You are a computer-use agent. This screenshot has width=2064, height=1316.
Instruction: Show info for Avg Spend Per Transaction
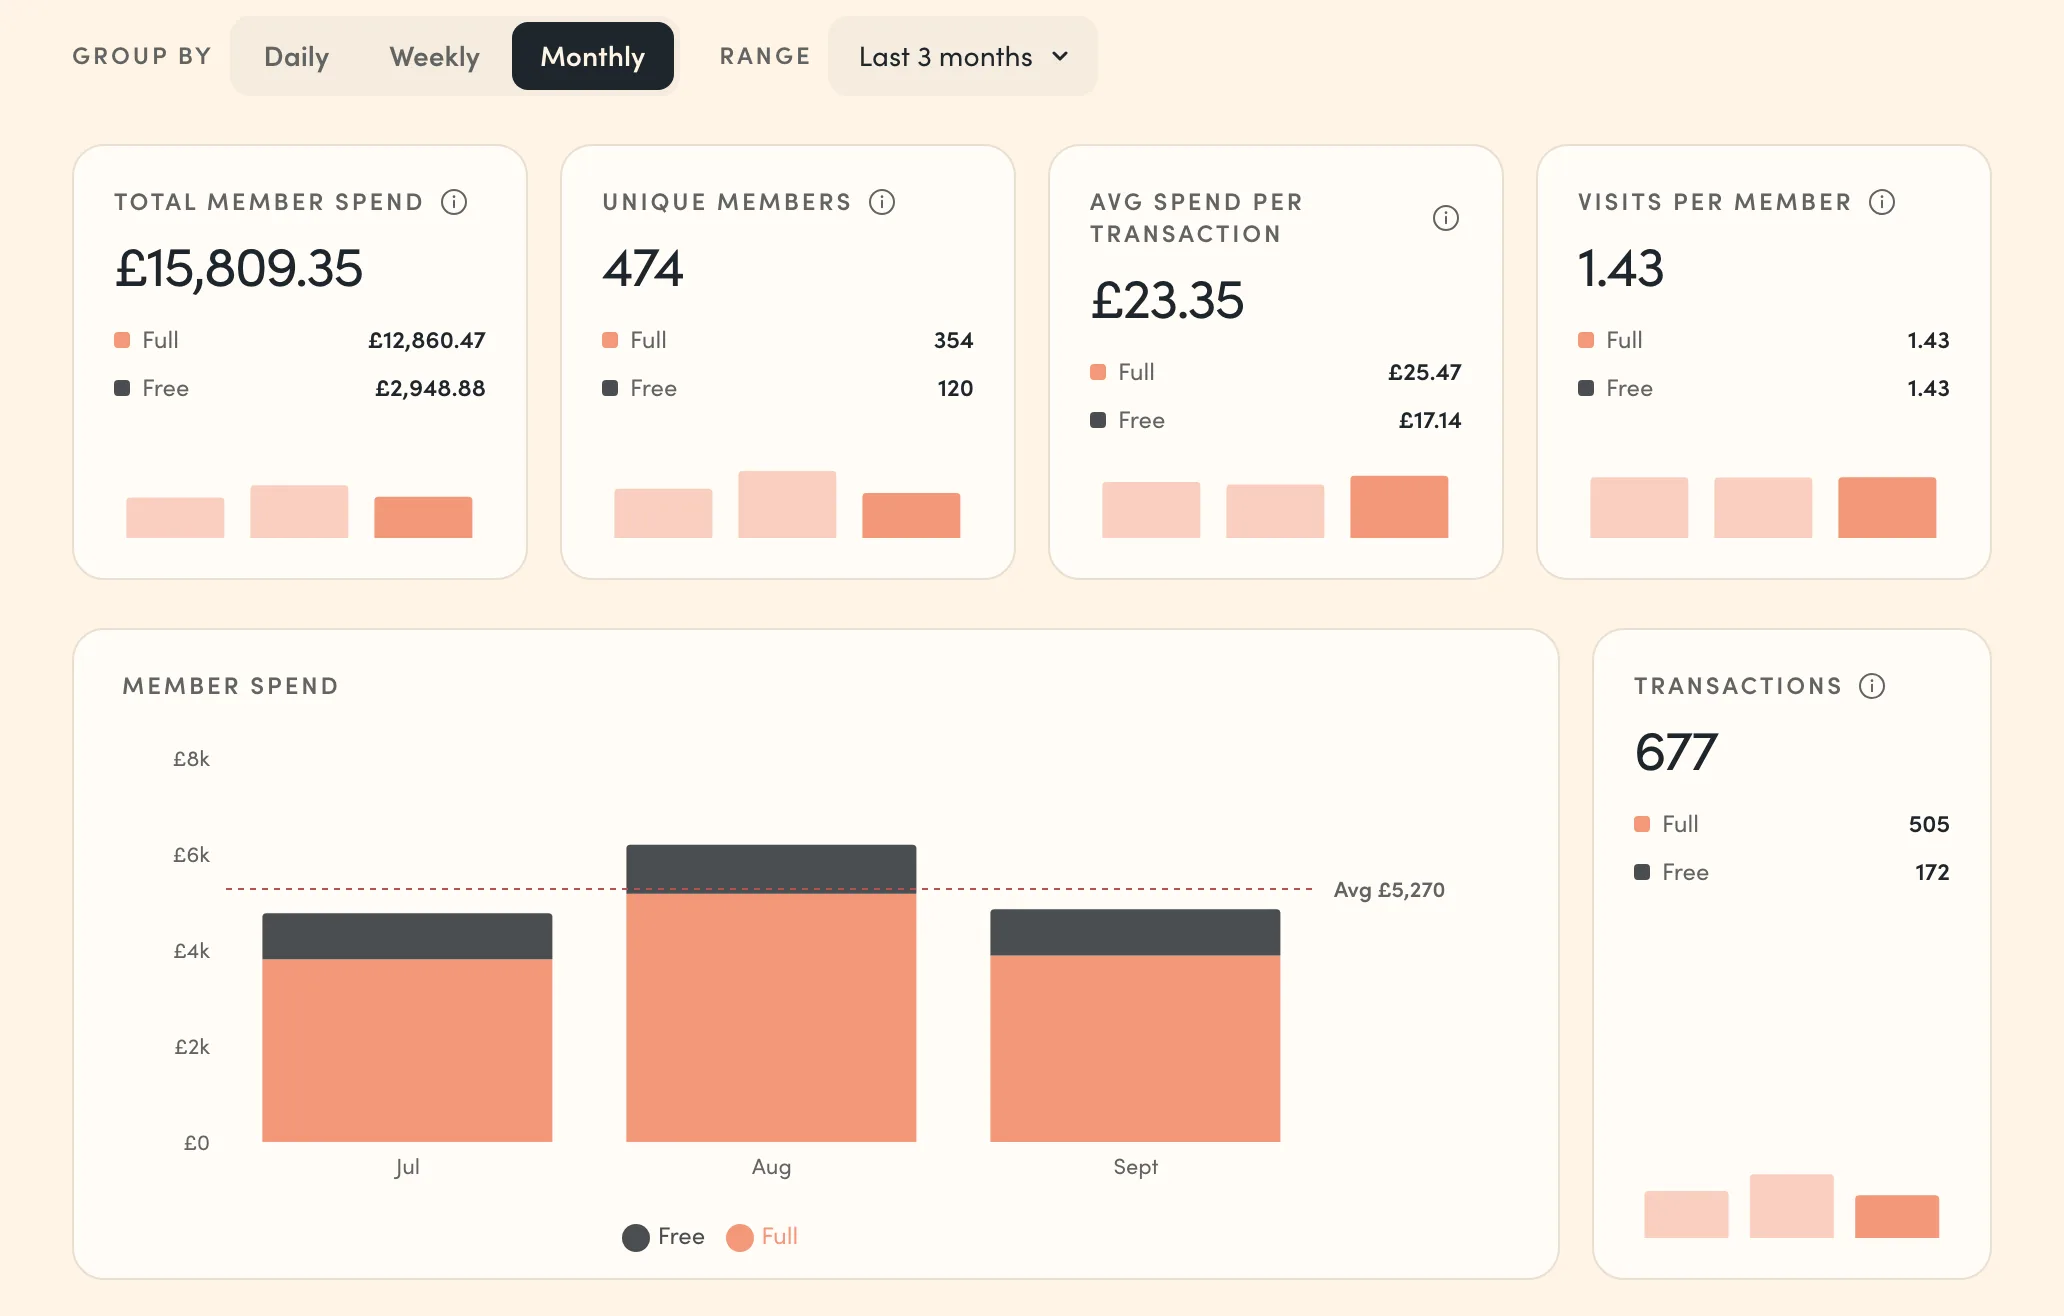1446,218
